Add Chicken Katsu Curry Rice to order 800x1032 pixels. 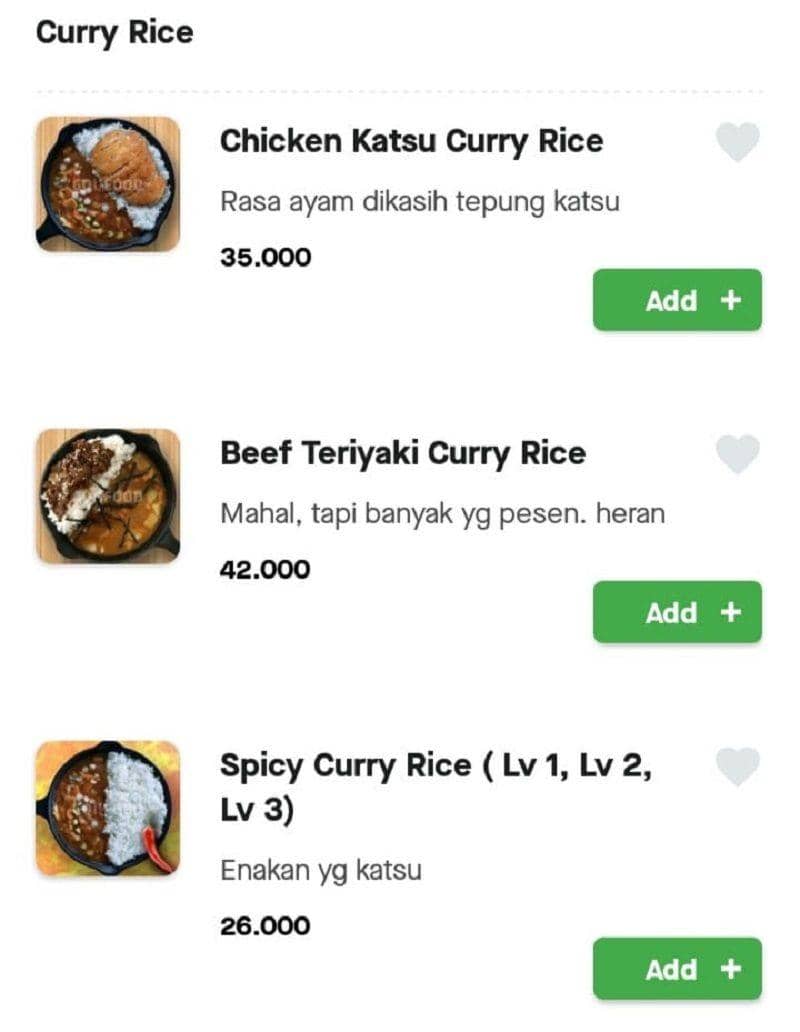677,300
